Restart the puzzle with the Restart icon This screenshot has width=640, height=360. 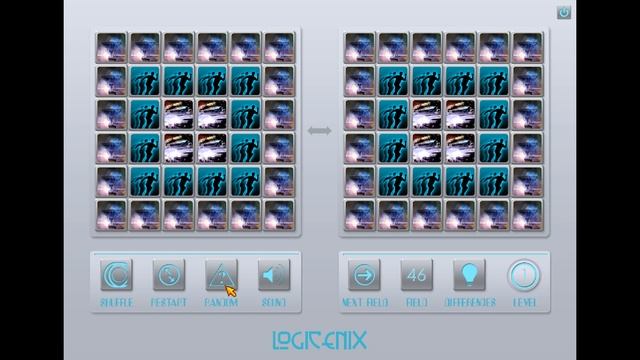169,275
